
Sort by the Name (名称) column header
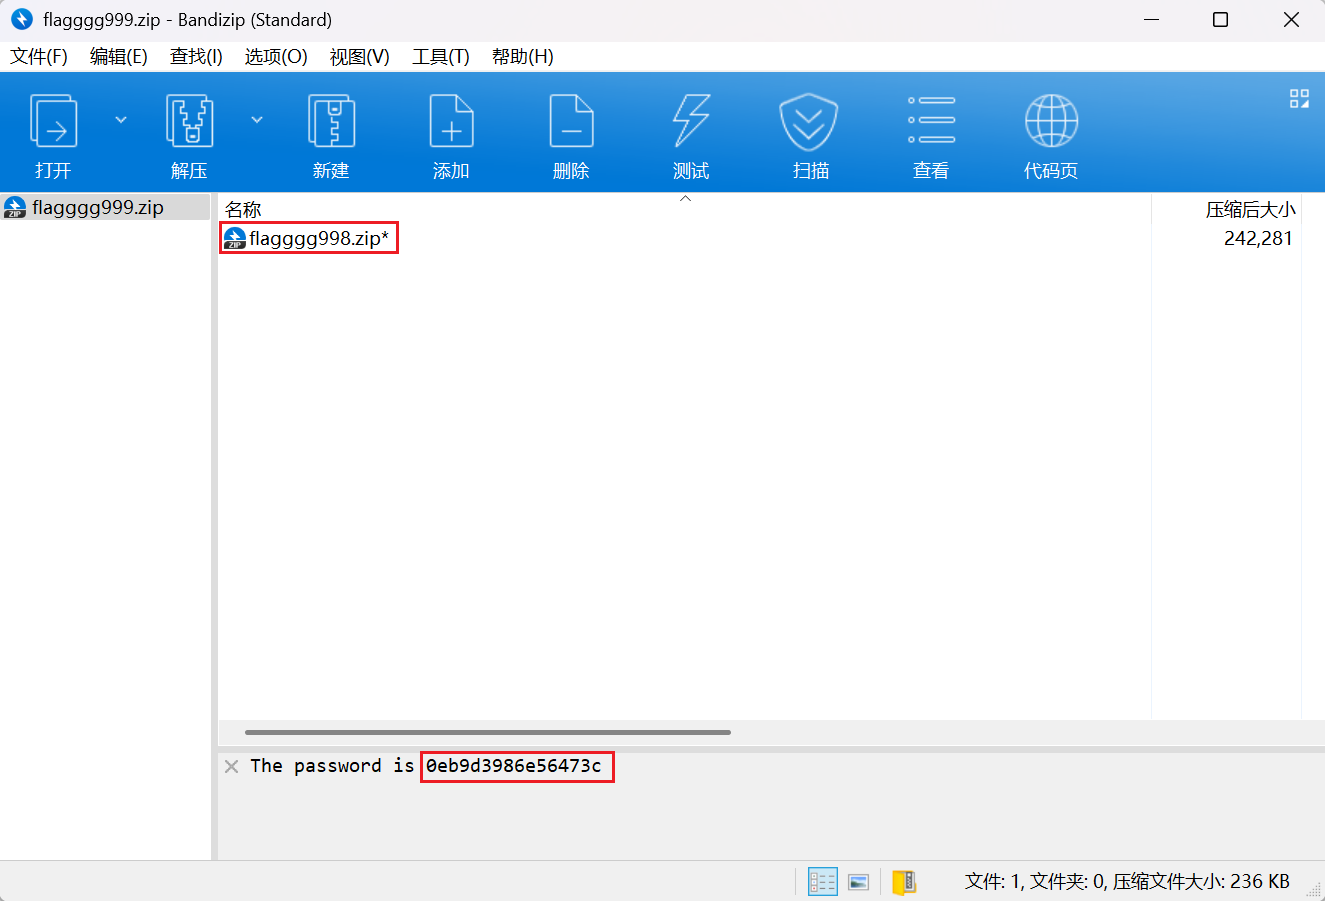[x=243, y=209]
